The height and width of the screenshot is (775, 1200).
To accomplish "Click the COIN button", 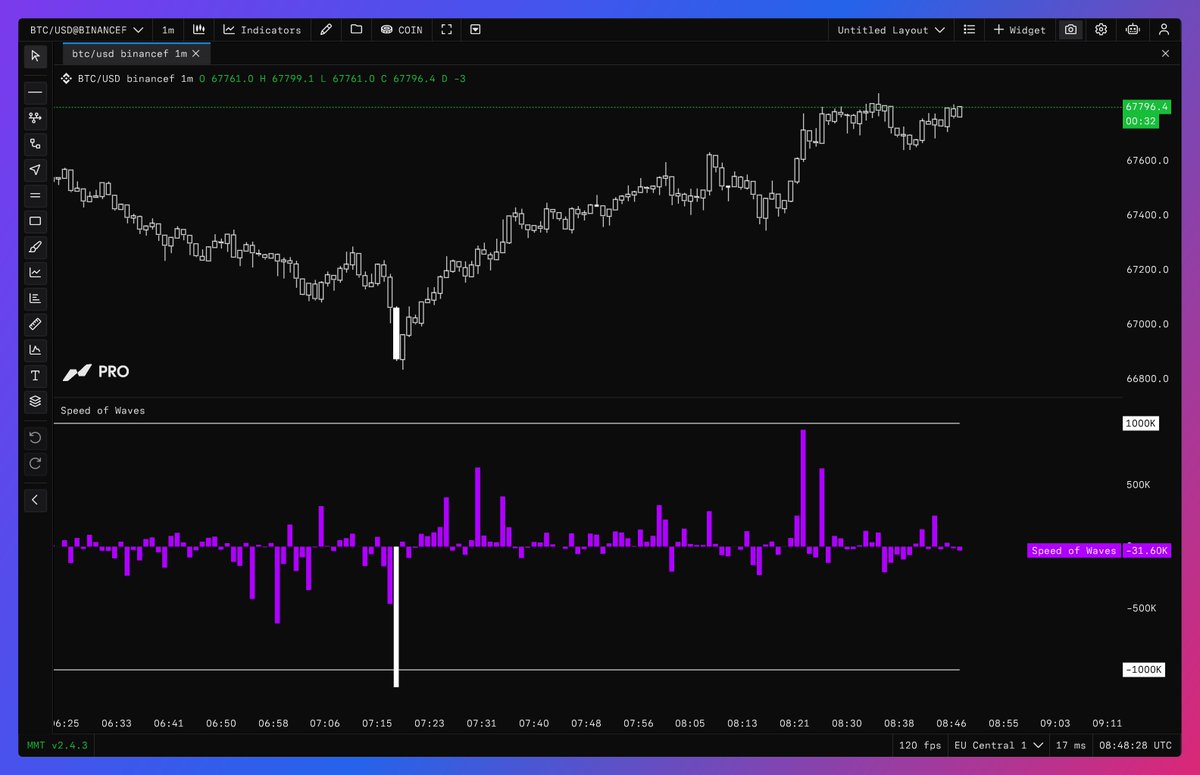I will [401, 30].
